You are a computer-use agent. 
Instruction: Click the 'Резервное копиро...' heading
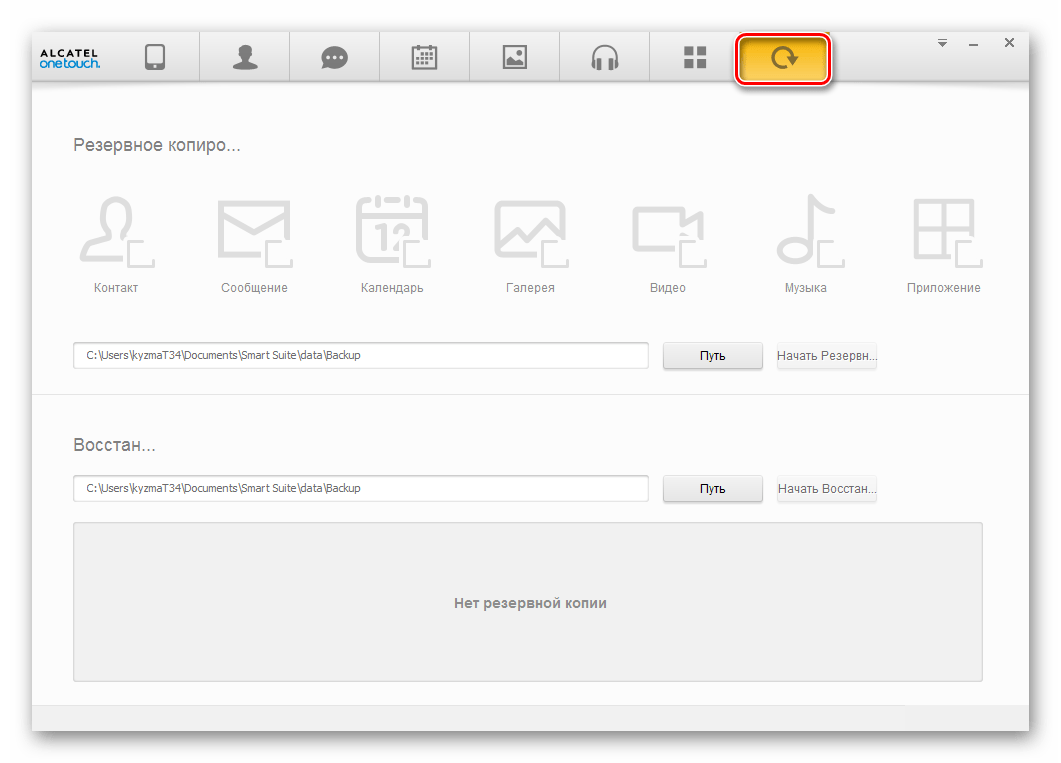click(x=157, y=145)
